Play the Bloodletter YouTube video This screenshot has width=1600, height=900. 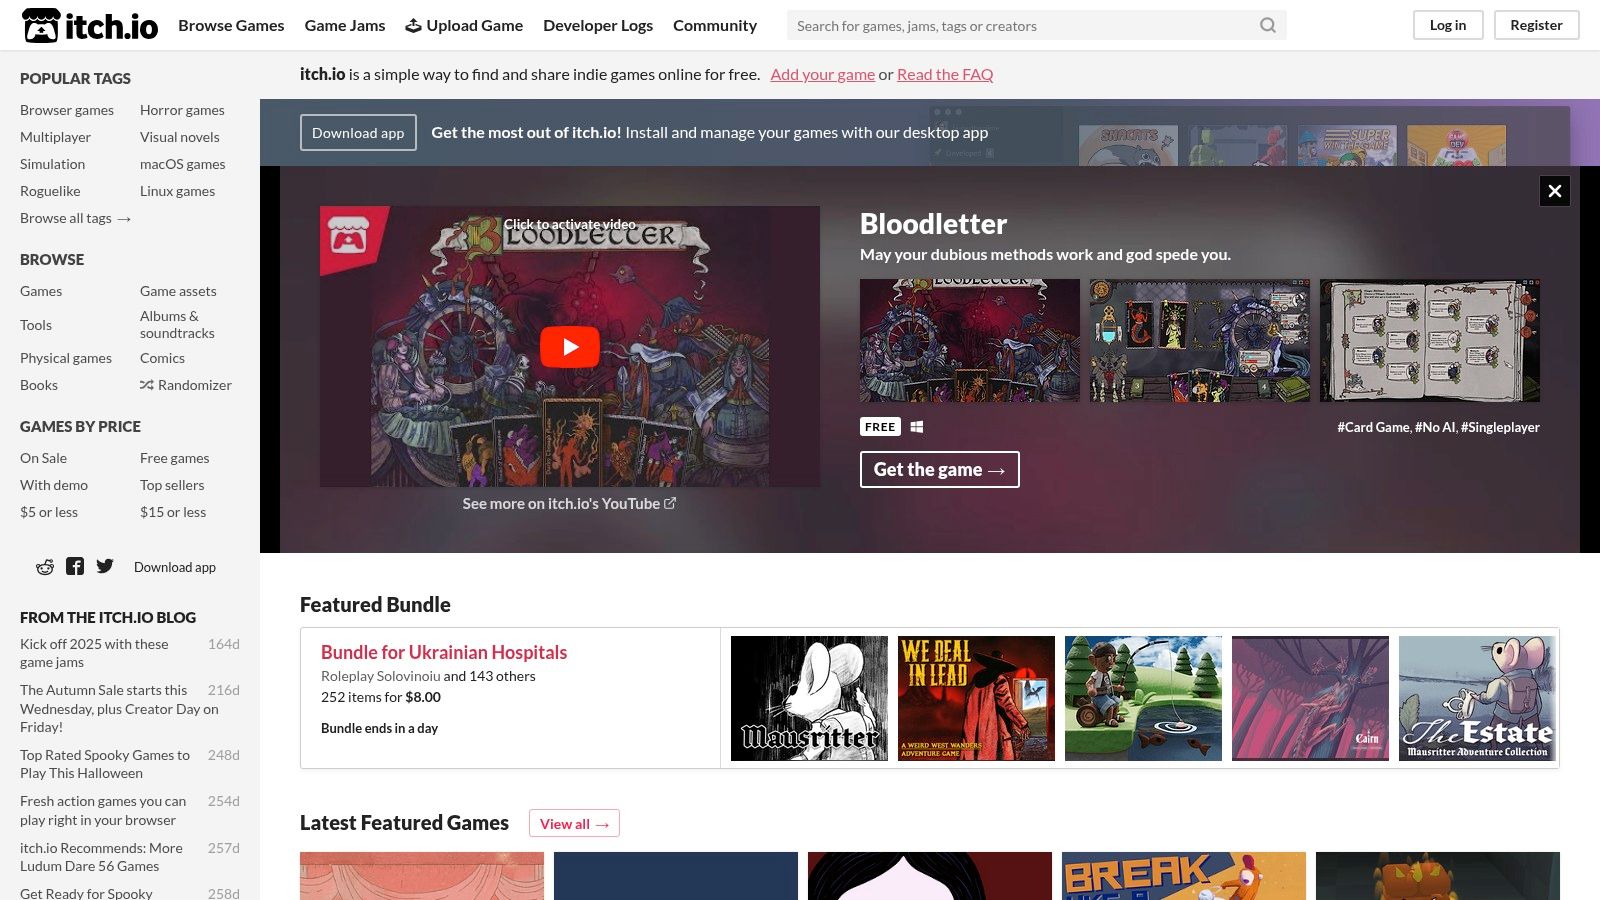(x=570, y=347)
